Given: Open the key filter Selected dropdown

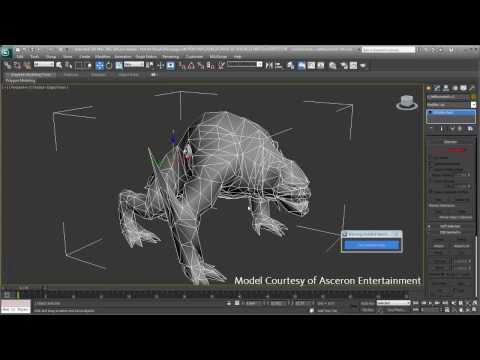Looking at the screenshot, I should (x=393, y=303).
